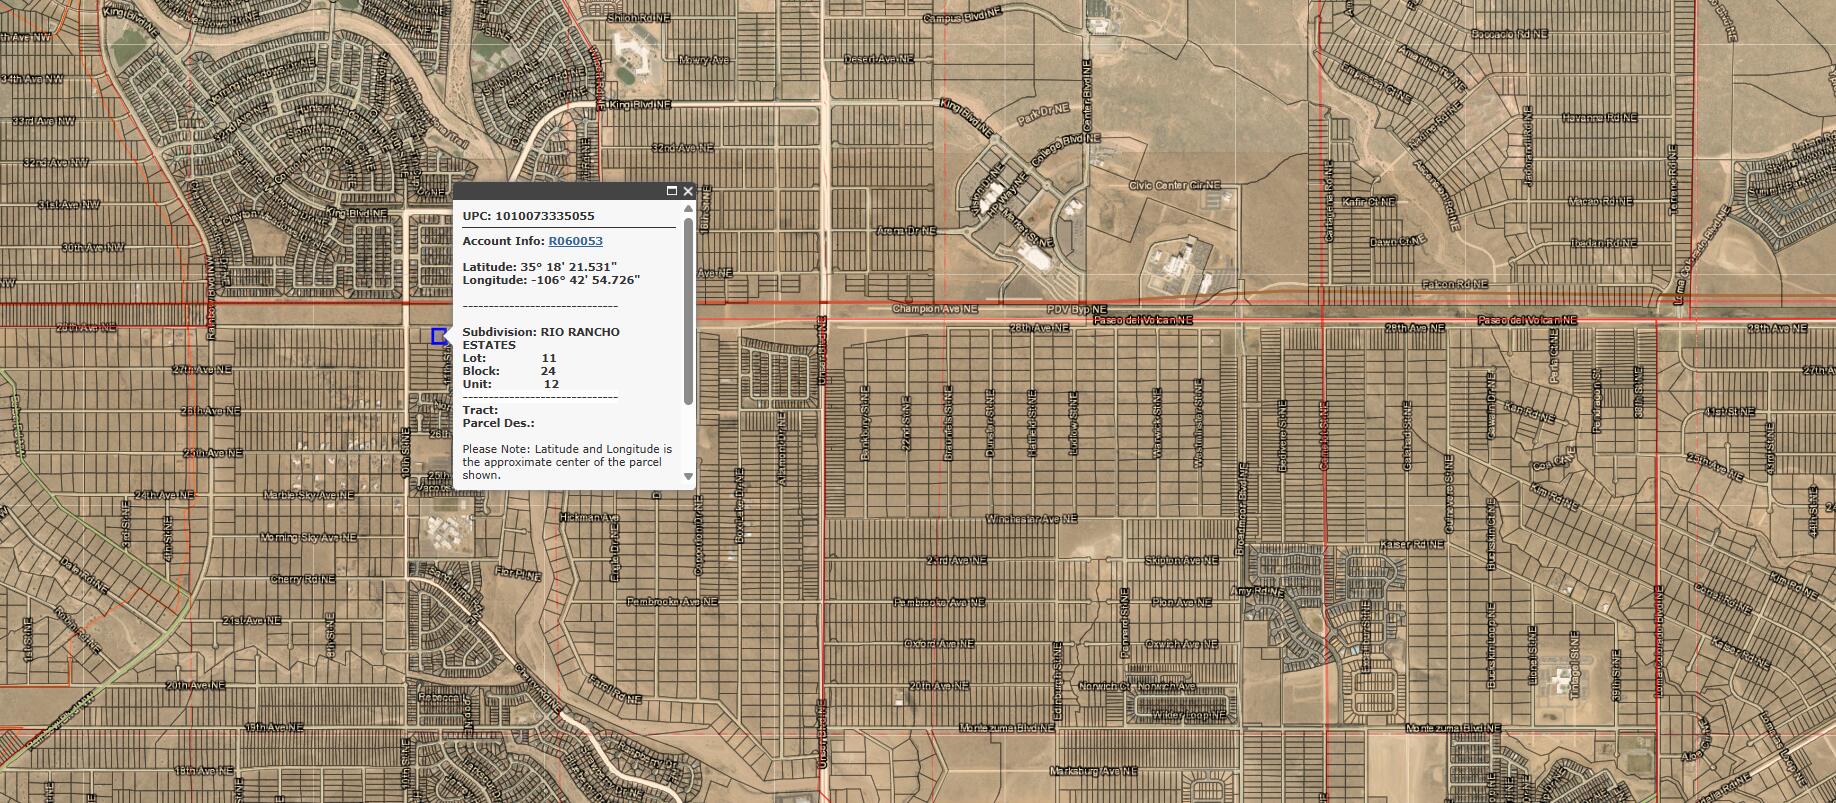Click the popup vertical scrollbar thumb
Viewport: 1836px width, 803px height.
(x=688, y=310)
